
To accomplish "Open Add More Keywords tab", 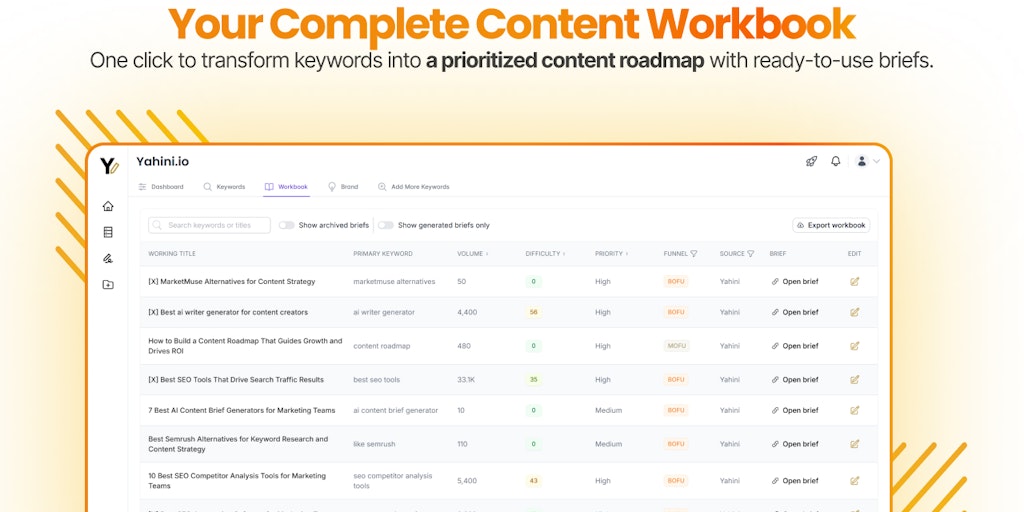I will [x=413, y=187].
